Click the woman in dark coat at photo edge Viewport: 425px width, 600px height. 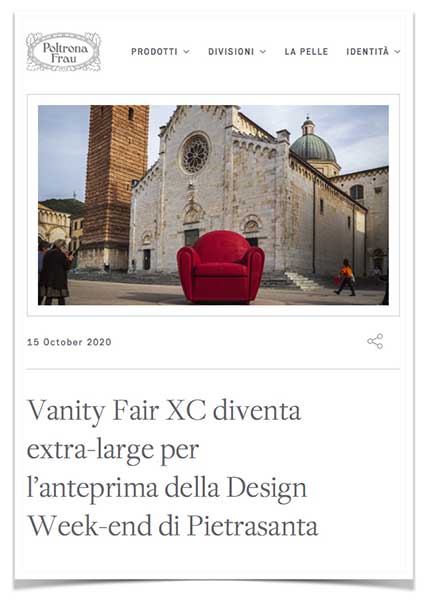pos(56,272)
